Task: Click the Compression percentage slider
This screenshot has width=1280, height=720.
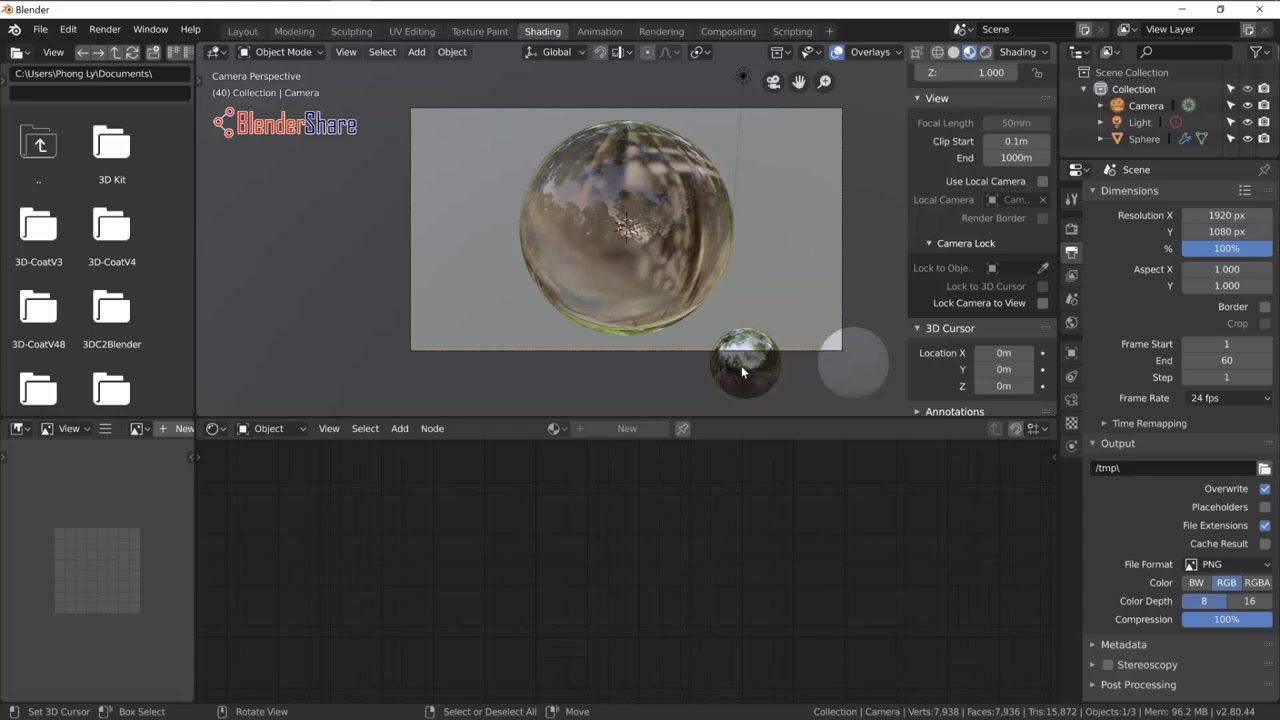Action: tap(1227, 619)
